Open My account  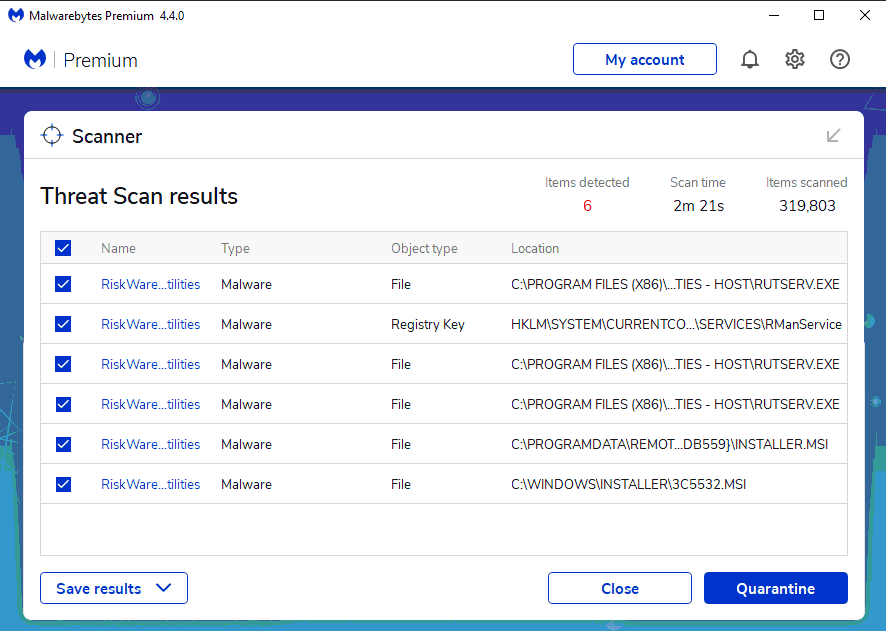click(x=644, y=59)
